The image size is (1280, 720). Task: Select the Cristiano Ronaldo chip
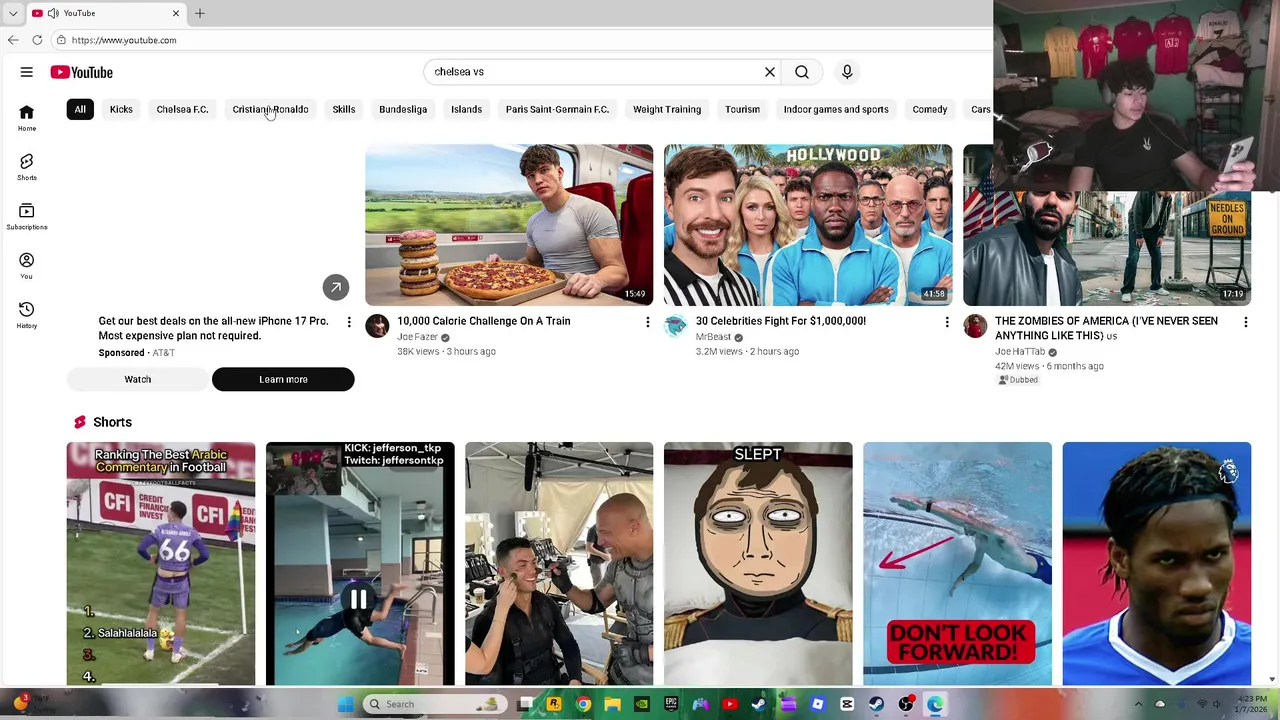point(270,109)
